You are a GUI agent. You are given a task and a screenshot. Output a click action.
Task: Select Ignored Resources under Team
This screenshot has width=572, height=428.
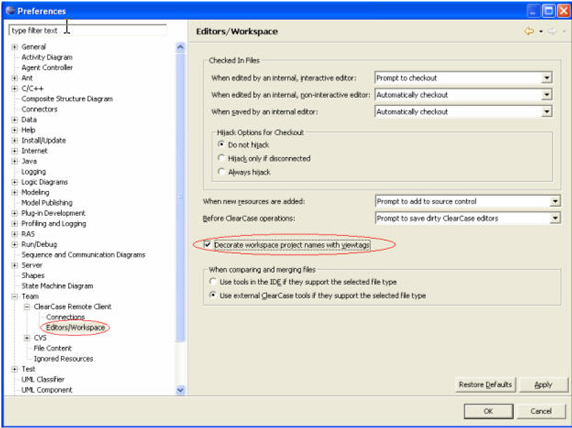click(x=63, y=359)
